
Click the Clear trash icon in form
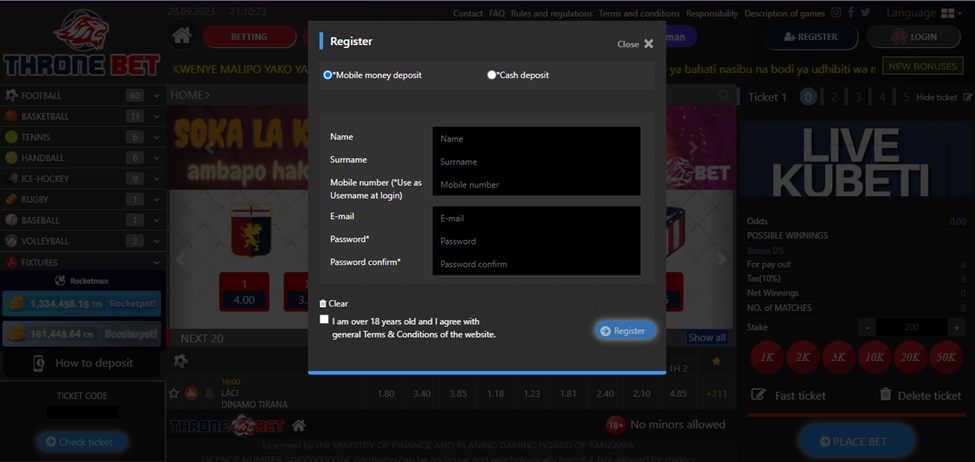323,303
